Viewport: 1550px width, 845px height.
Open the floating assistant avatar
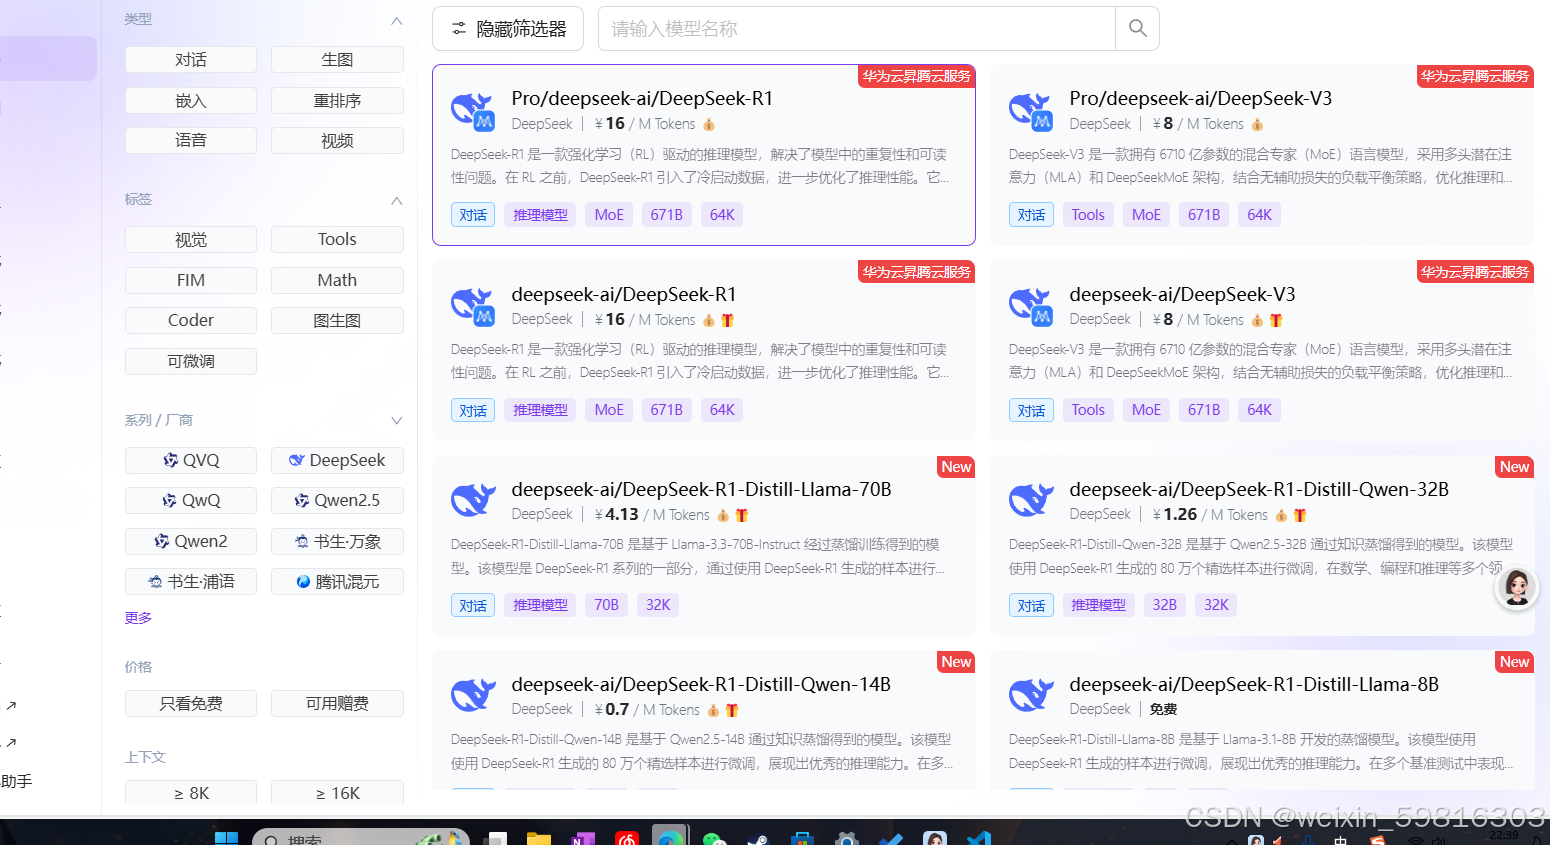[1516, 587]
